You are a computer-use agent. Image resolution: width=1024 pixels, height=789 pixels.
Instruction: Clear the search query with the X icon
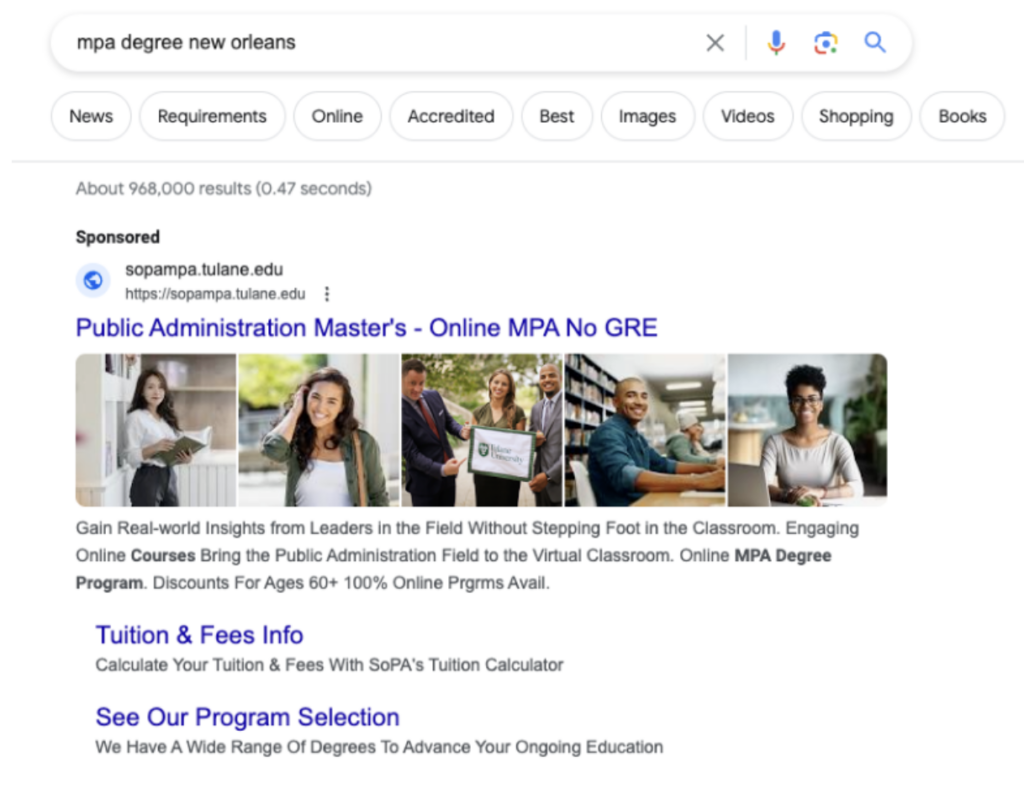[715, 43]
